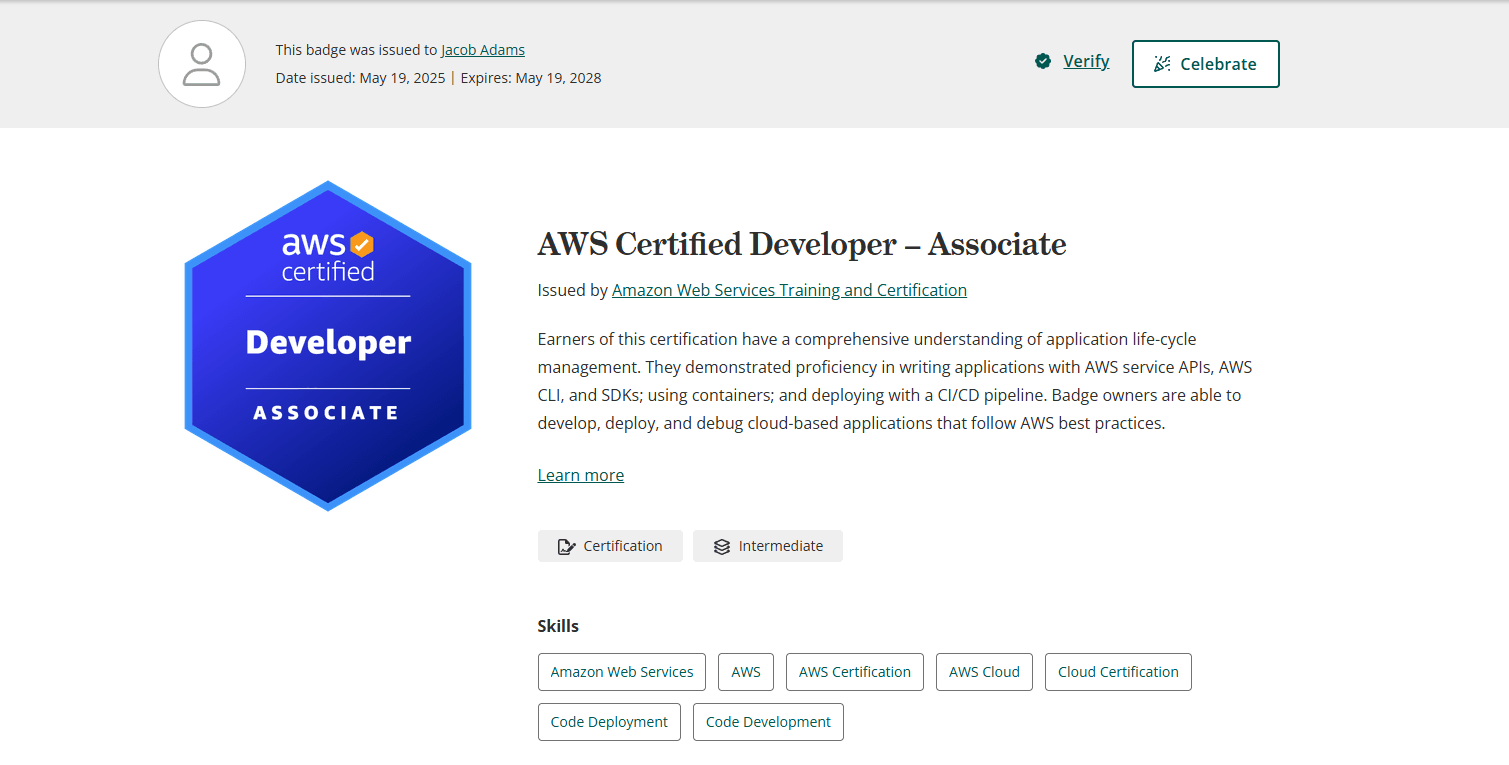Image resolution: width=1509 pixels, height=765 pixels.
Task: Click the Certification tag pencil icon
Action: point(566,546)
